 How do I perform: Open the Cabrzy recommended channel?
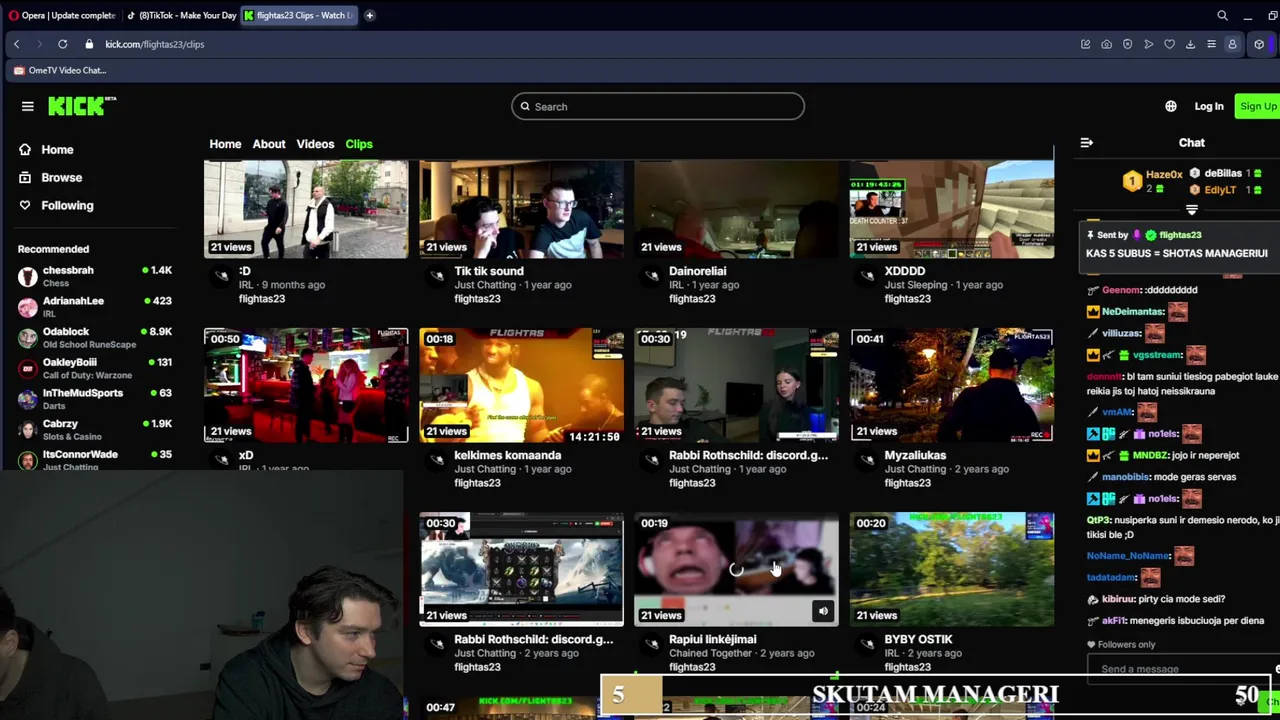pos(95,429)
